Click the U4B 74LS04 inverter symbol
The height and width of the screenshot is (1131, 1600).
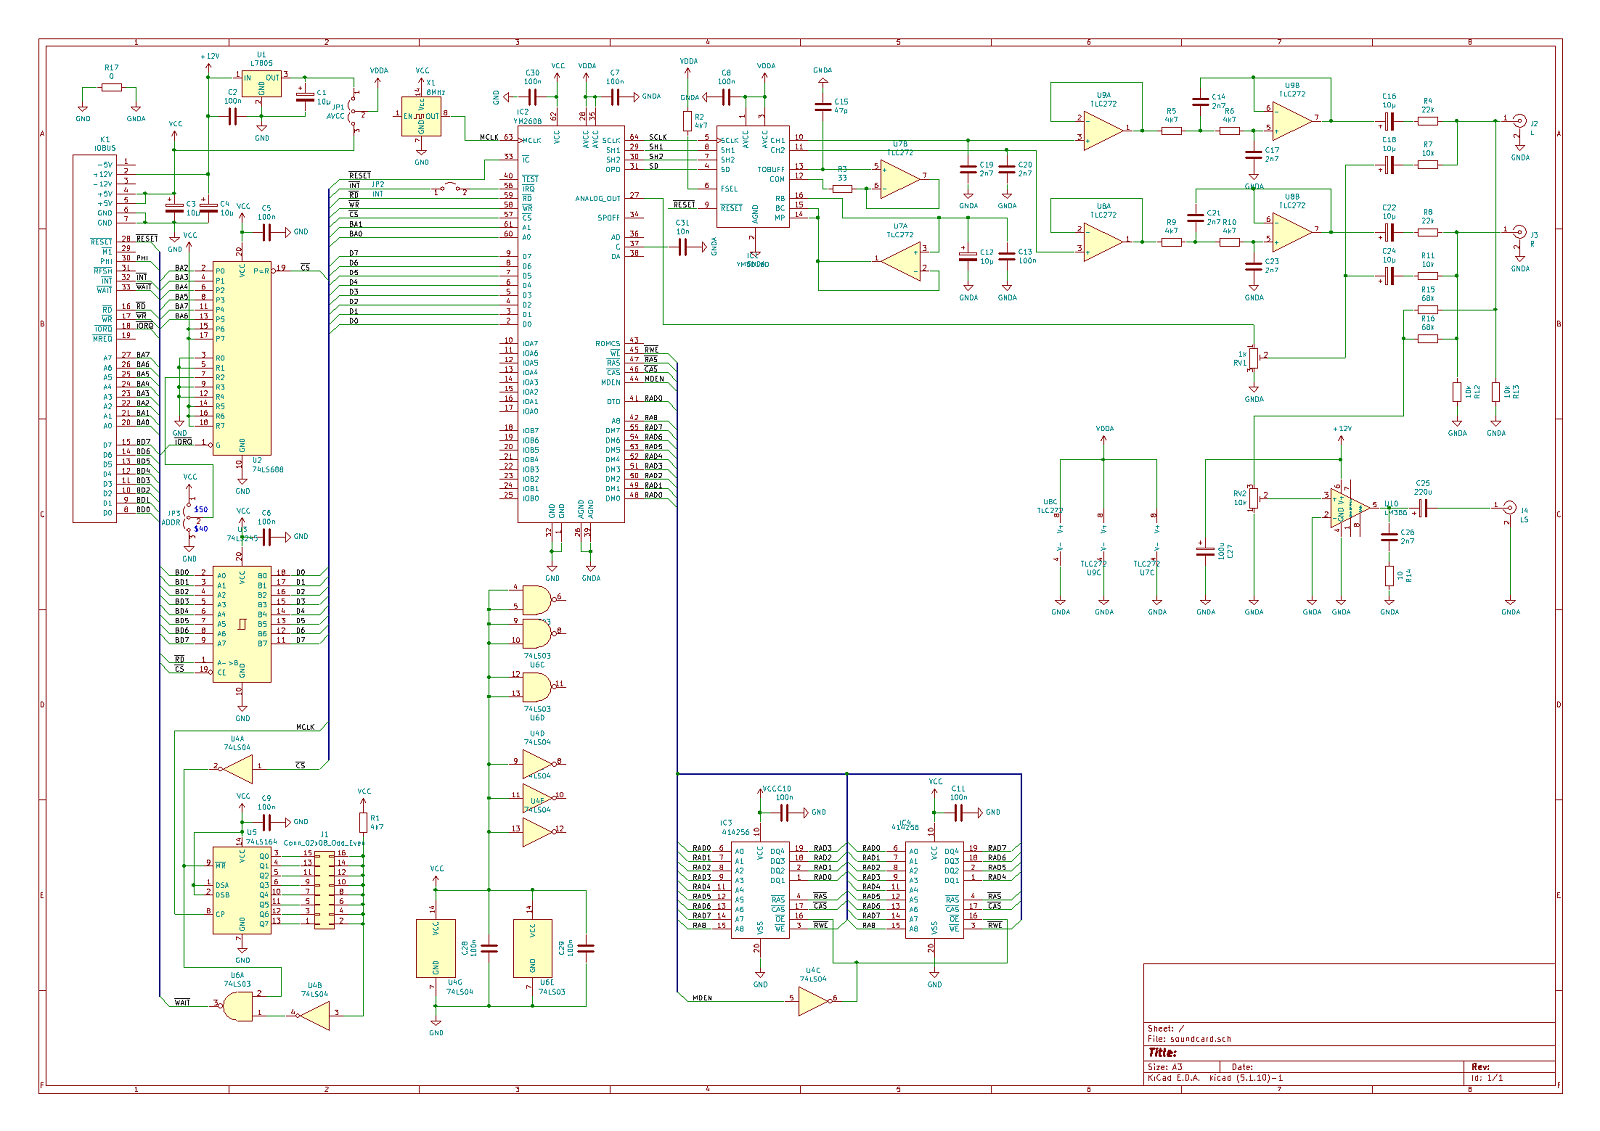coord(313,1015)
